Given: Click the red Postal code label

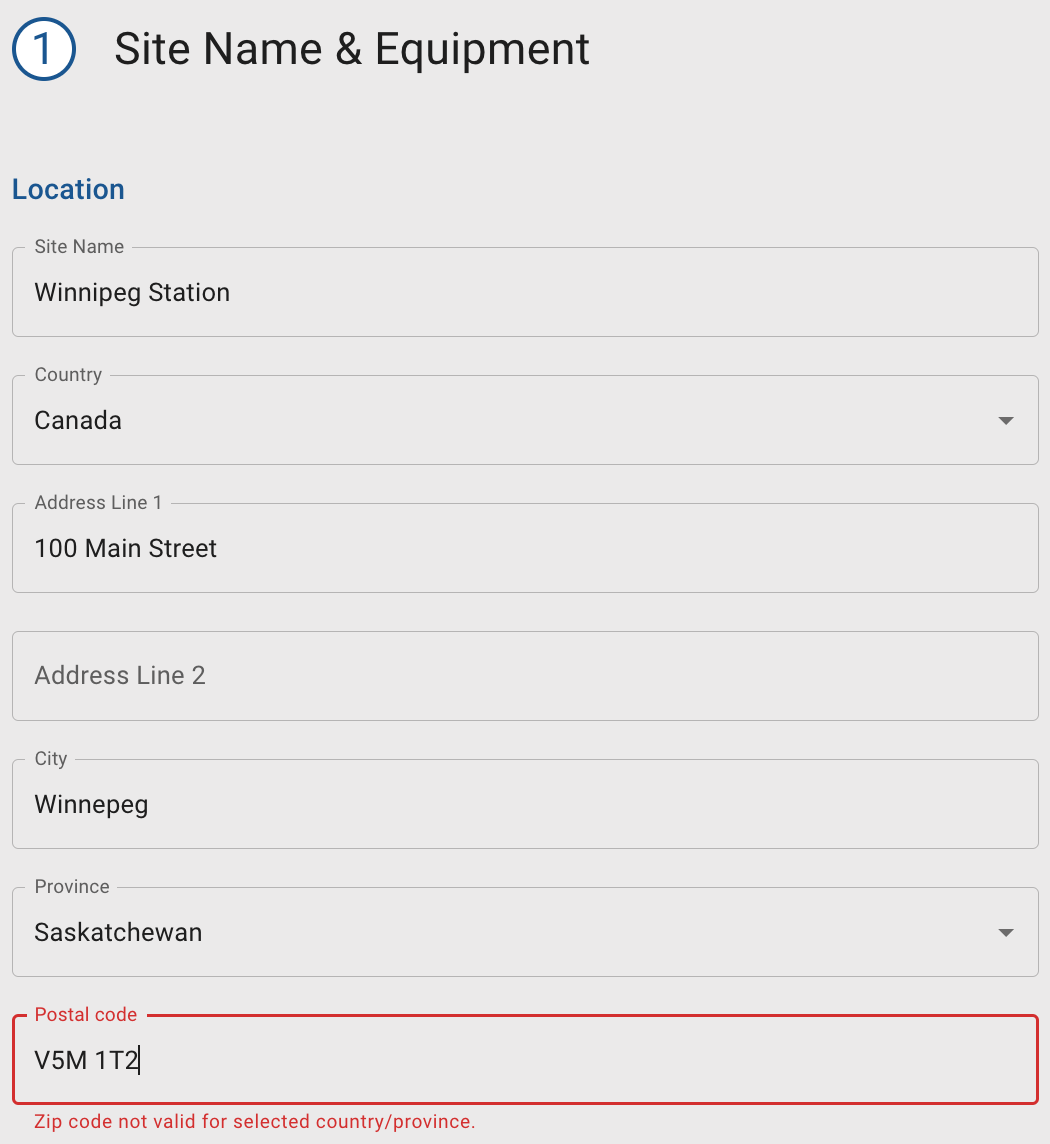Looking at the screenshot, I should (86, 1015).
